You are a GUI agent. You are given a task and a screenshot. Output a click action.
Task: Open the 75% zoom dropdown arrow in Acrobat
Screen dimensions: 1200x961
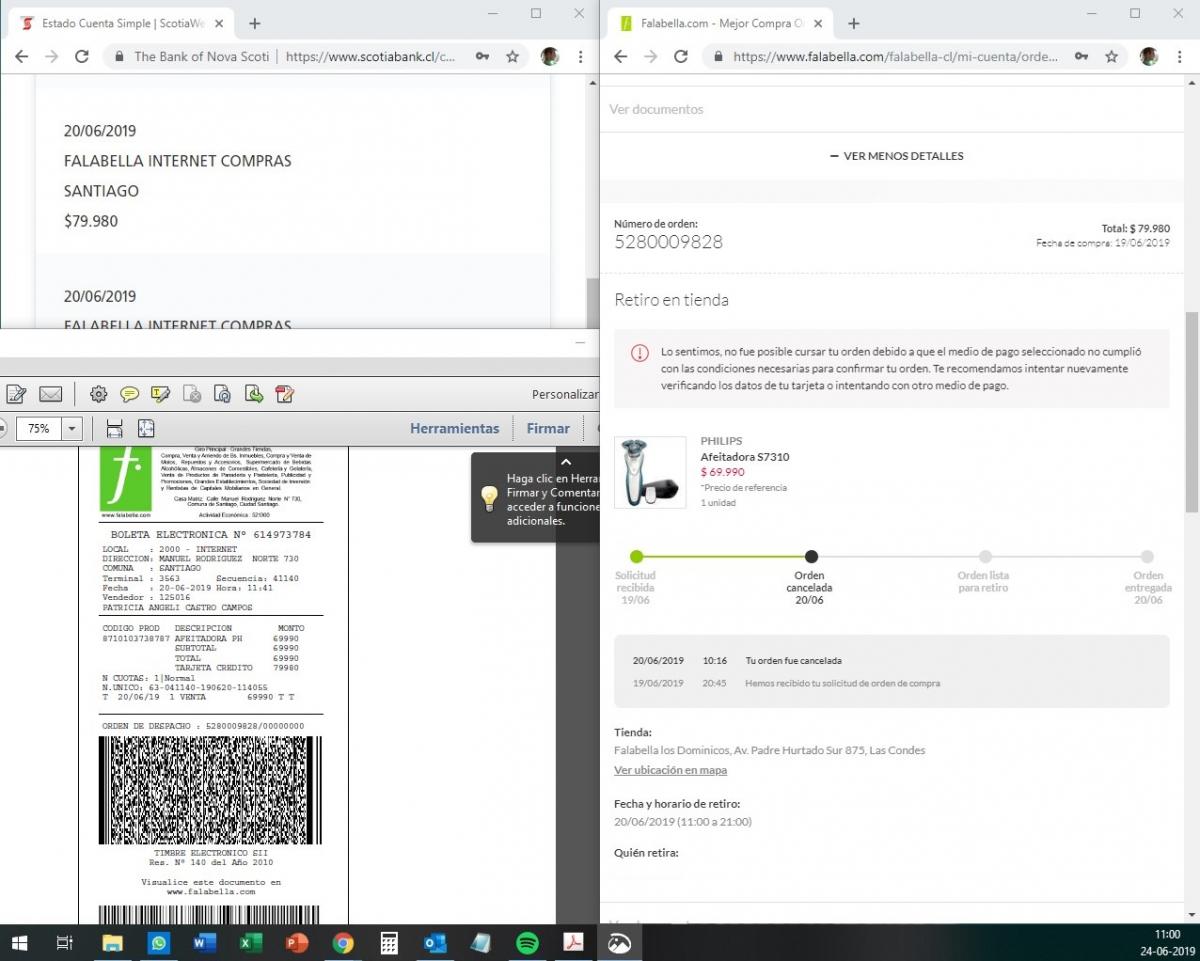tap(72, 428)
